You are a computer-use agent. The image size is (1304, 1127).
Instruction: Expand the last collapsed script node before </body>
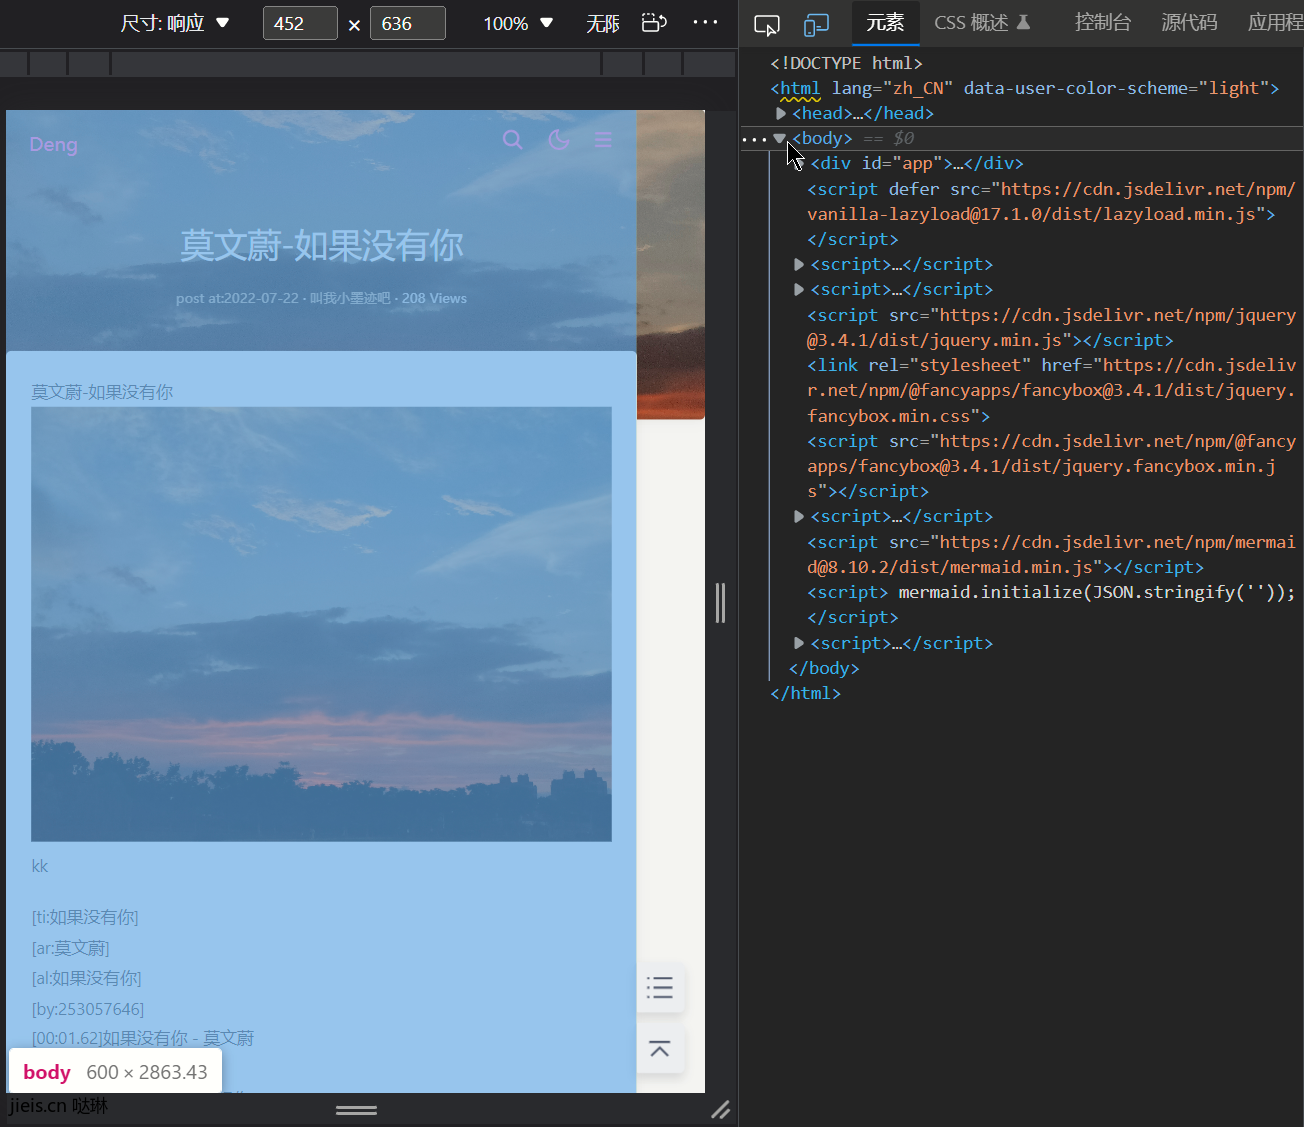[799, 643]
